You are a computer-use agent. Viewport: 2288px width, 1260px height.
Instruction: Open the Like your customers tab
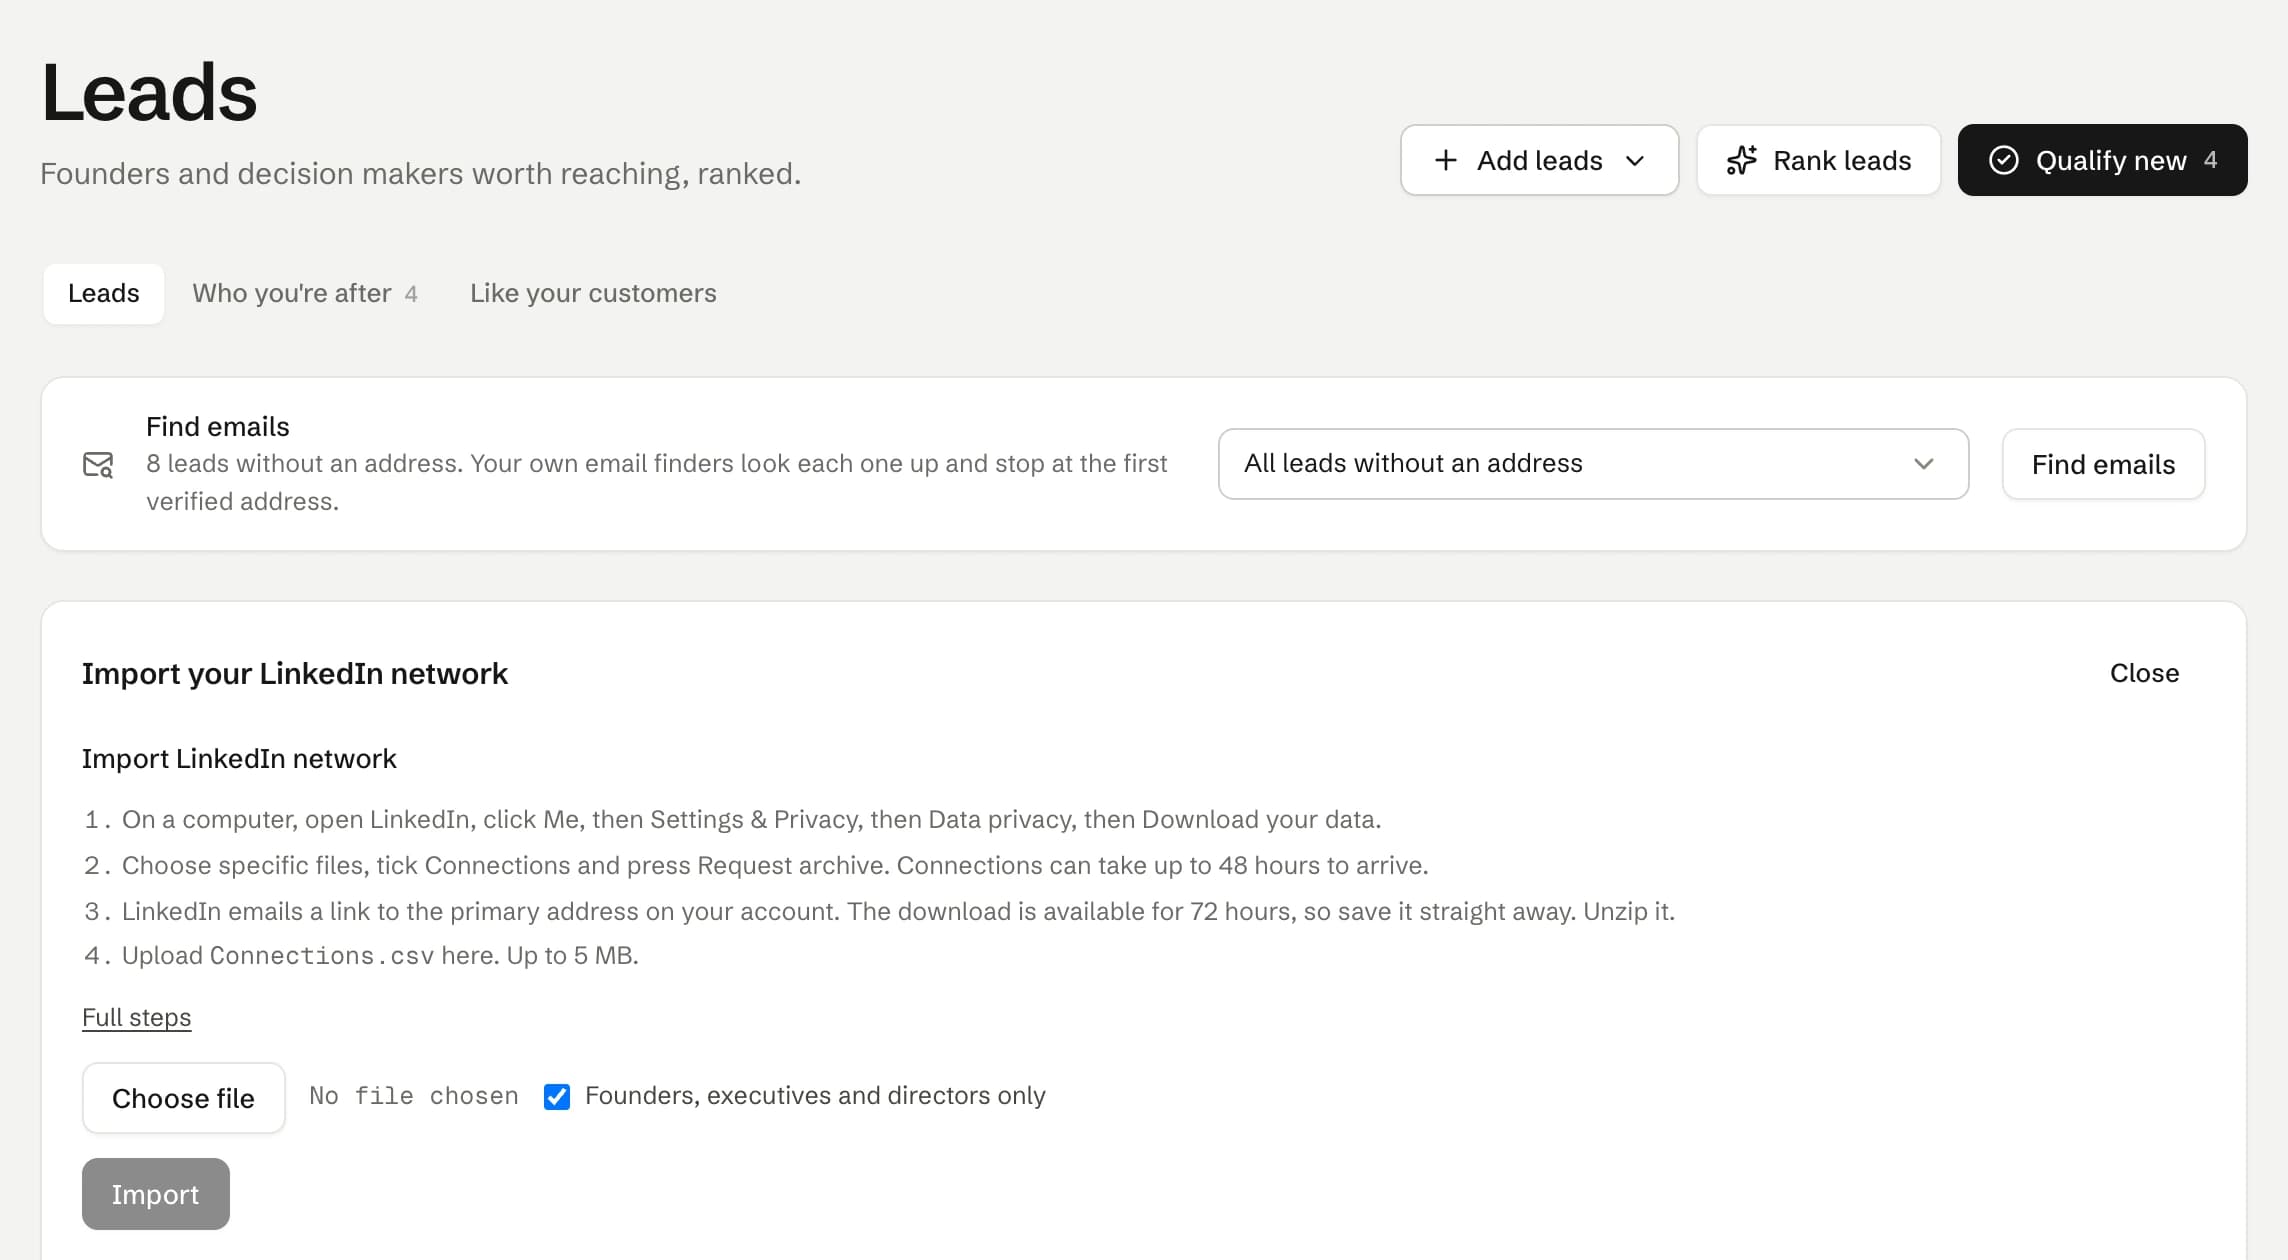593,293
